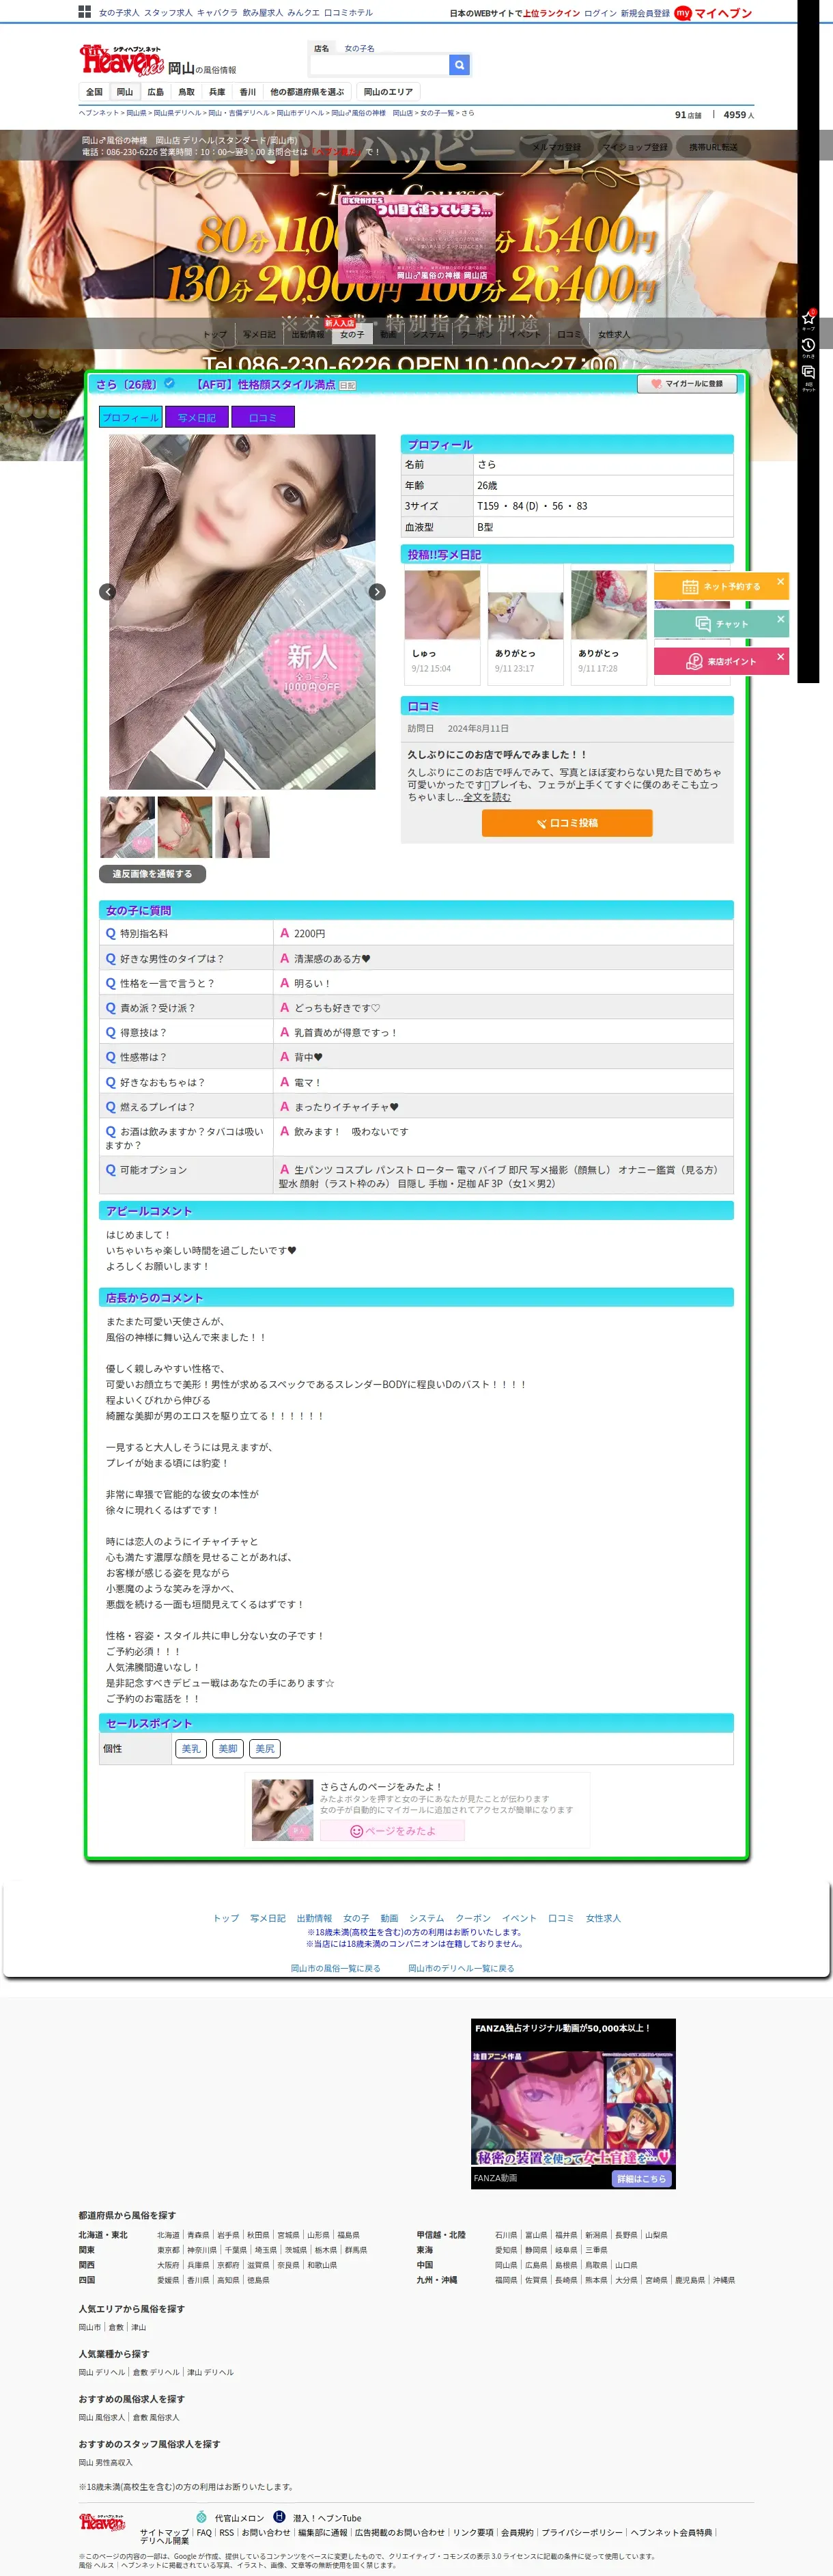This screenshot has width=833, height=2576.
Task: Open the 女の子 shop menu tab
Action: click(352, 334)
